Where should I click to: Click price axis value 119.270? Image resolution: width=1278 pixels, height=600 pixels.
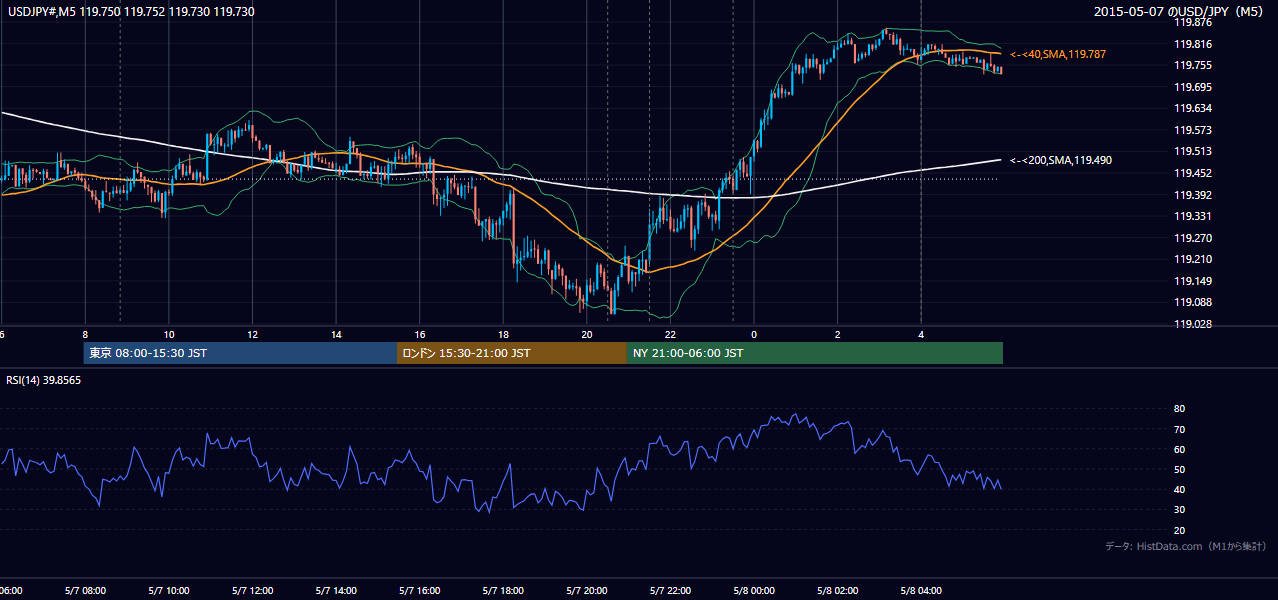pyautogui.click(x=1193, y=238)
